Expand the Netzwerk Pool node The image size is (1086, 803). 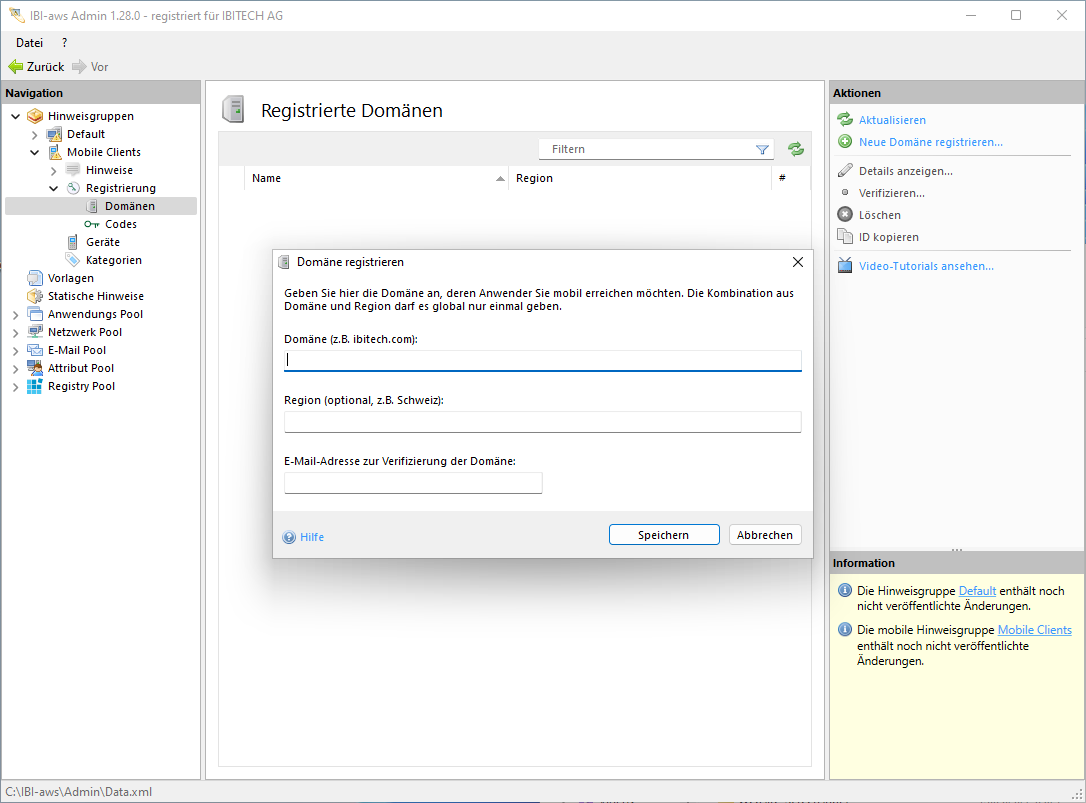(16, 333)
